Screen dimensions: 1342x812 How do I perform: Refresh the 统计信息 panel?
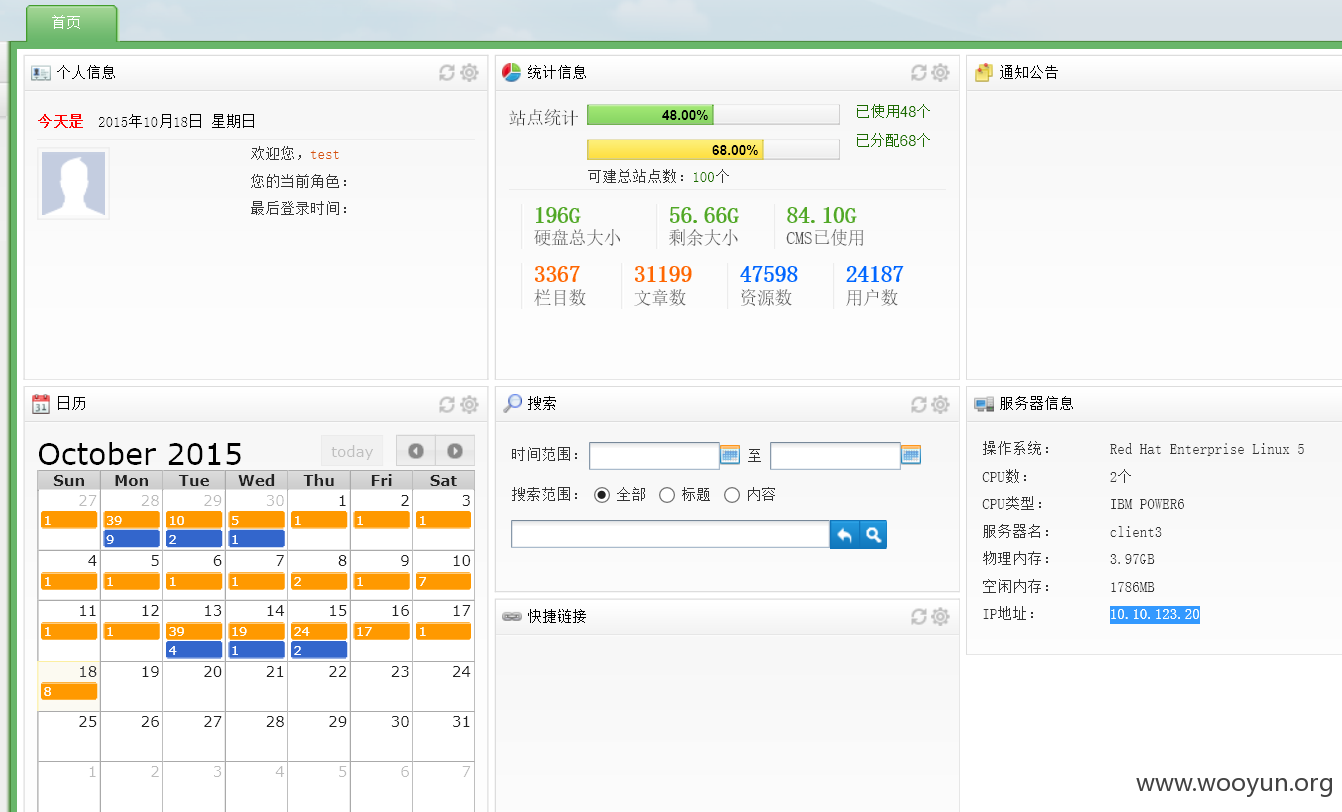click(x=918, y=72)
